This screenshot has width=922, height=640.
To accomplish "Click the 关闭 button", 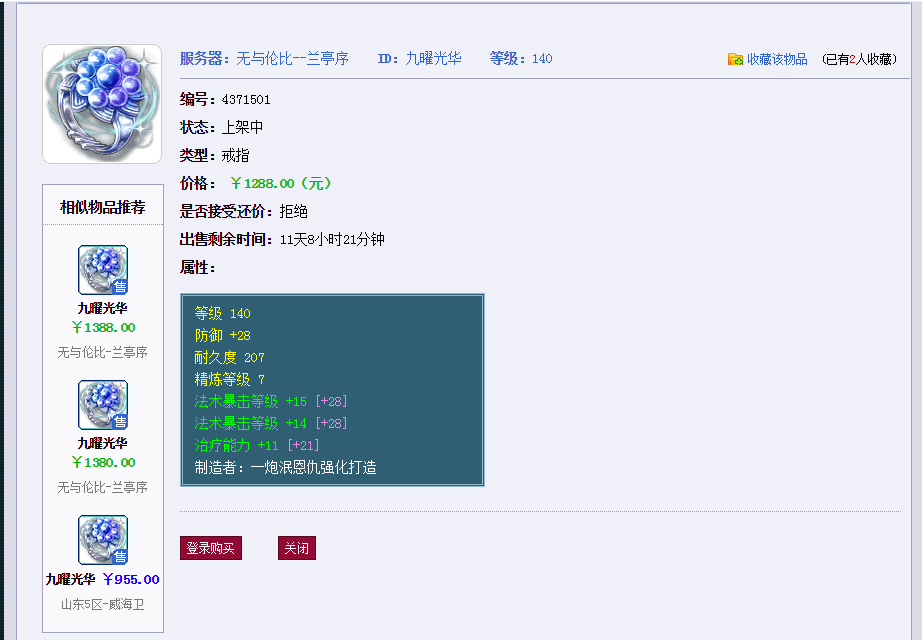I will (297, 548).
